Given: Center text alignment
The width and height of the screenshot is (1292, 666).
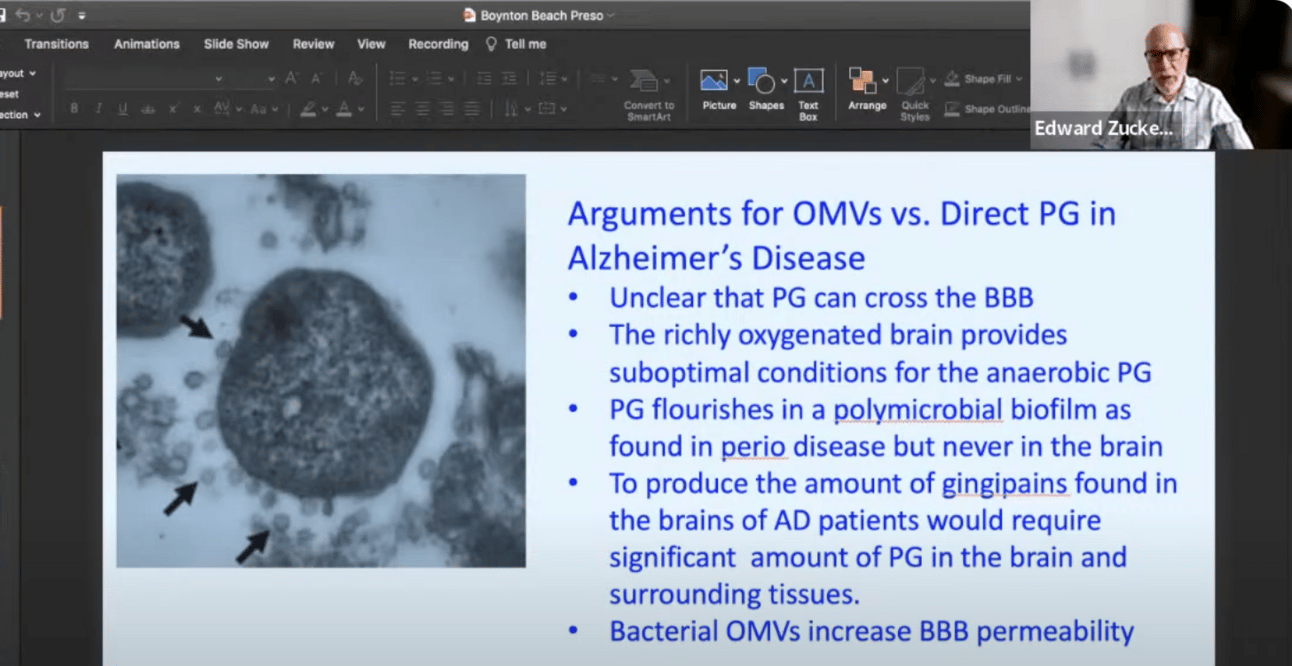Looking at the screenshot, I should pos(422,109).
